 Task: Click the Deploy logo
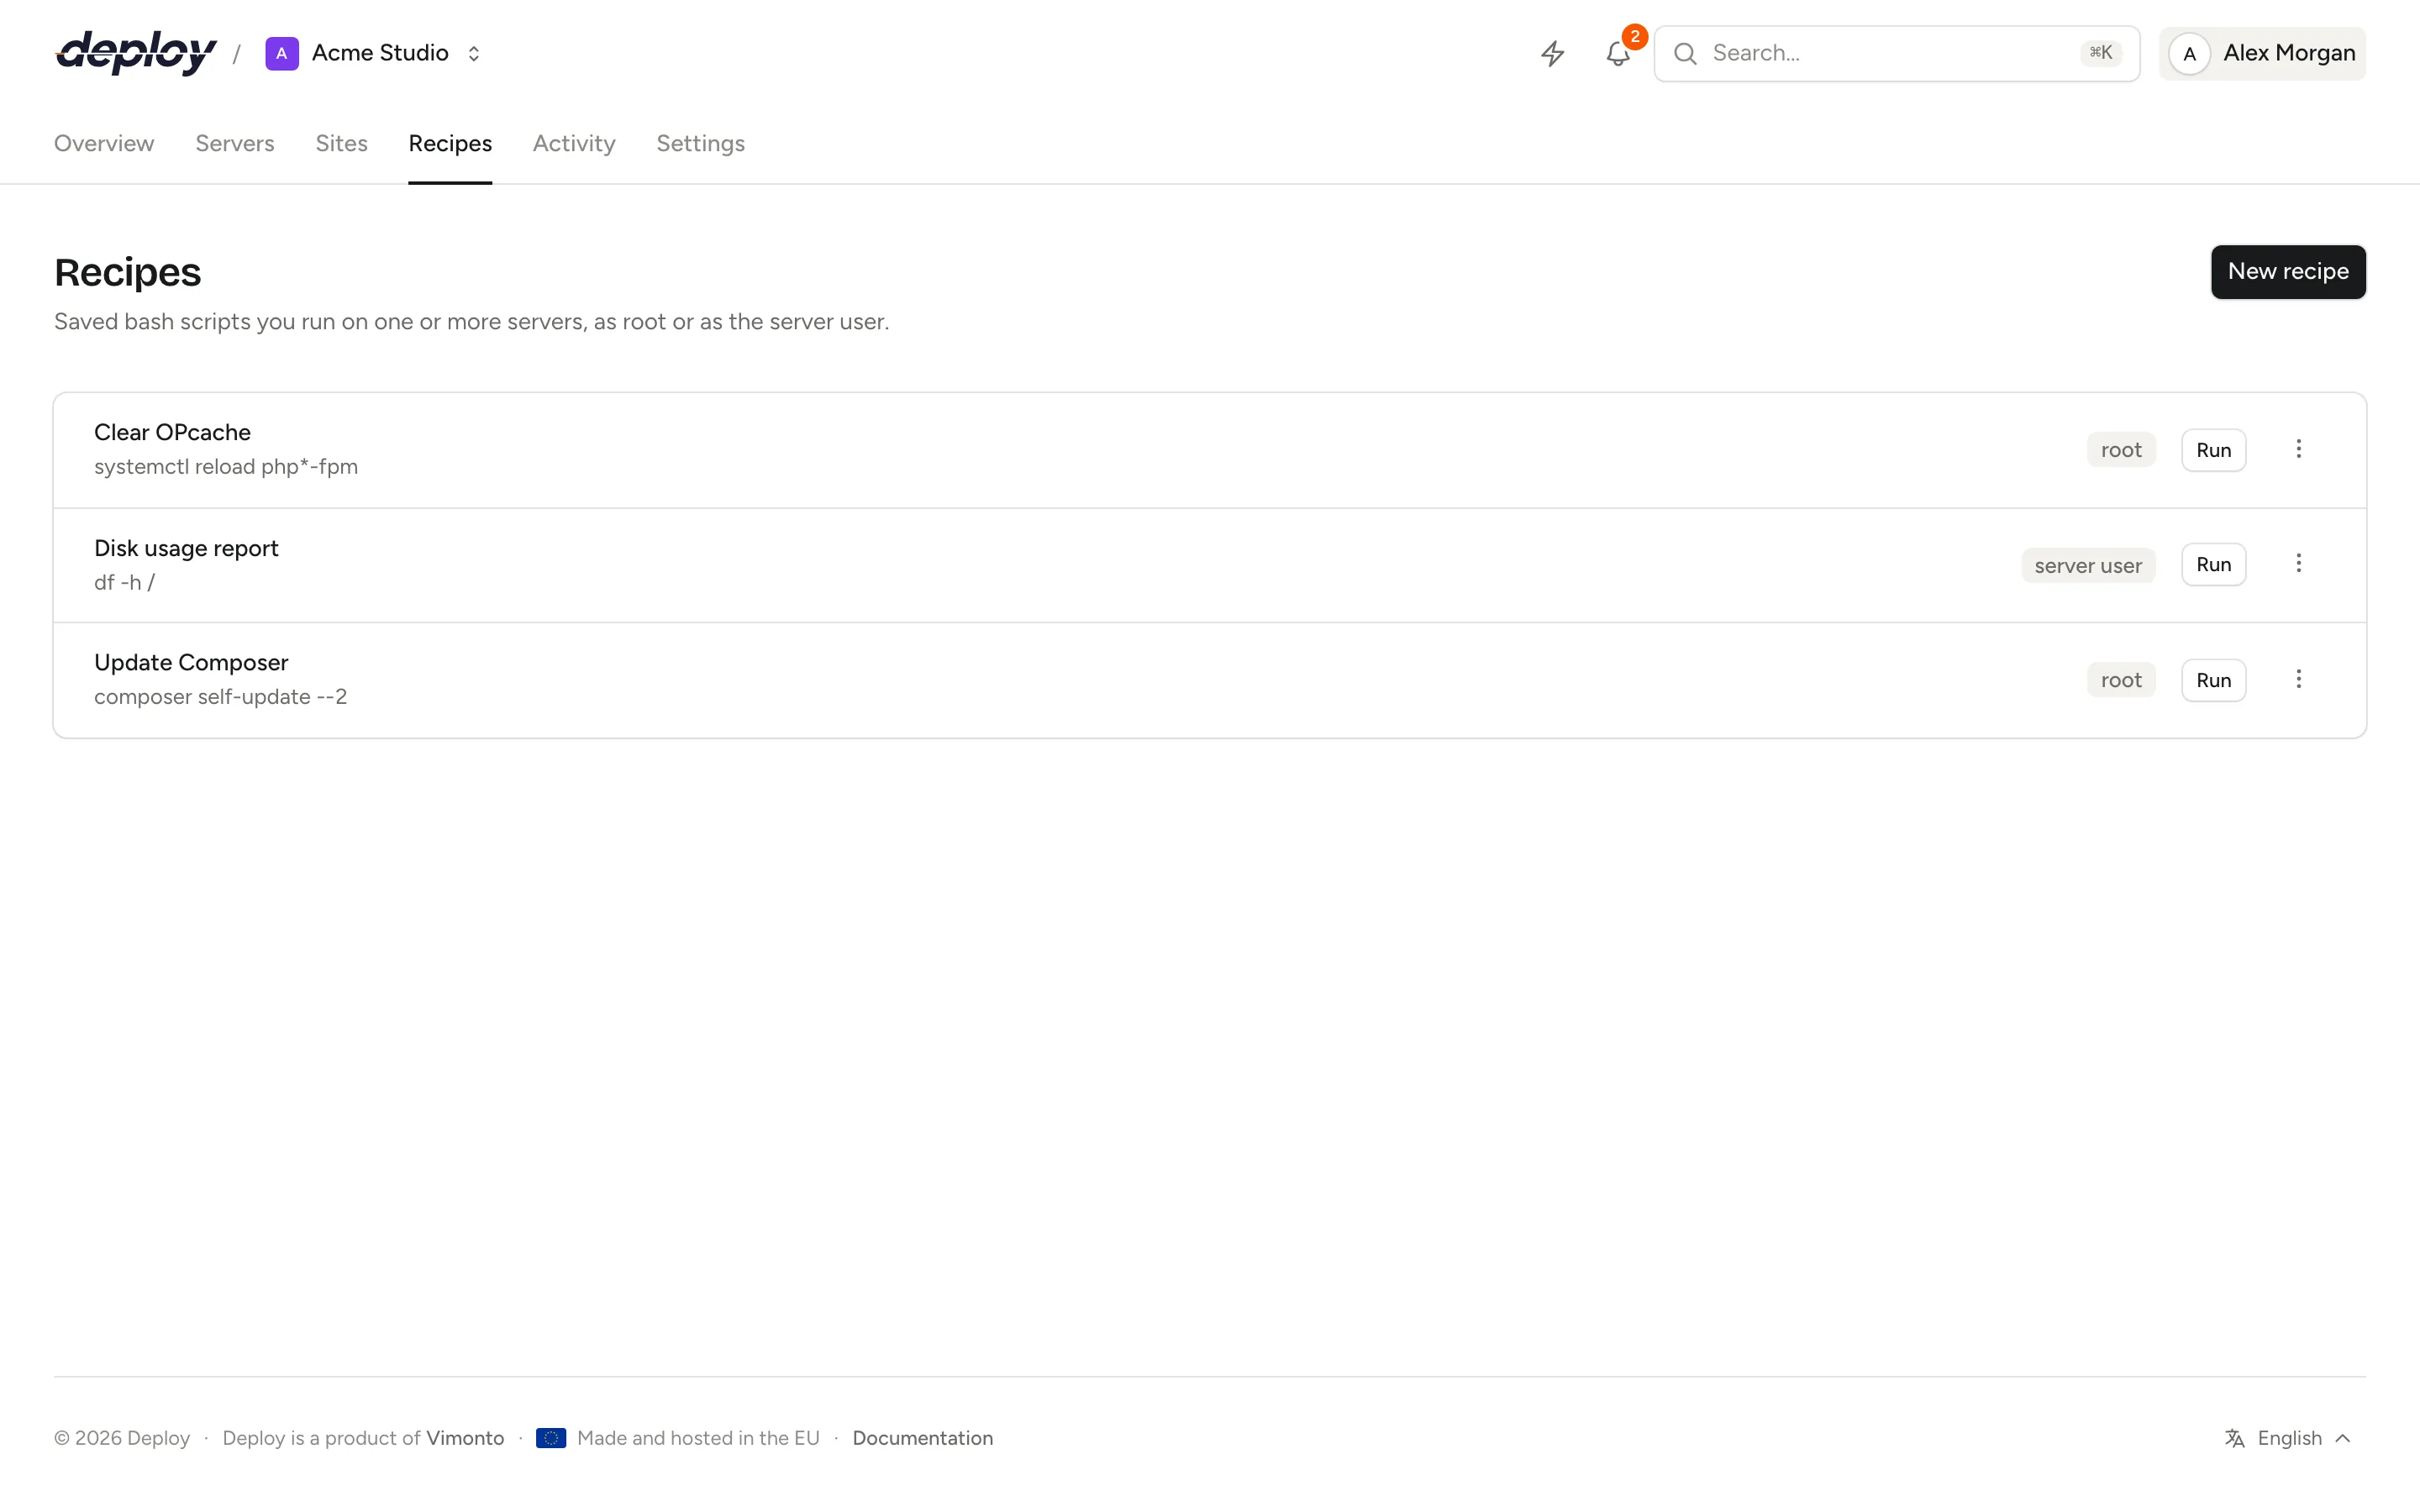click(136, 53)
